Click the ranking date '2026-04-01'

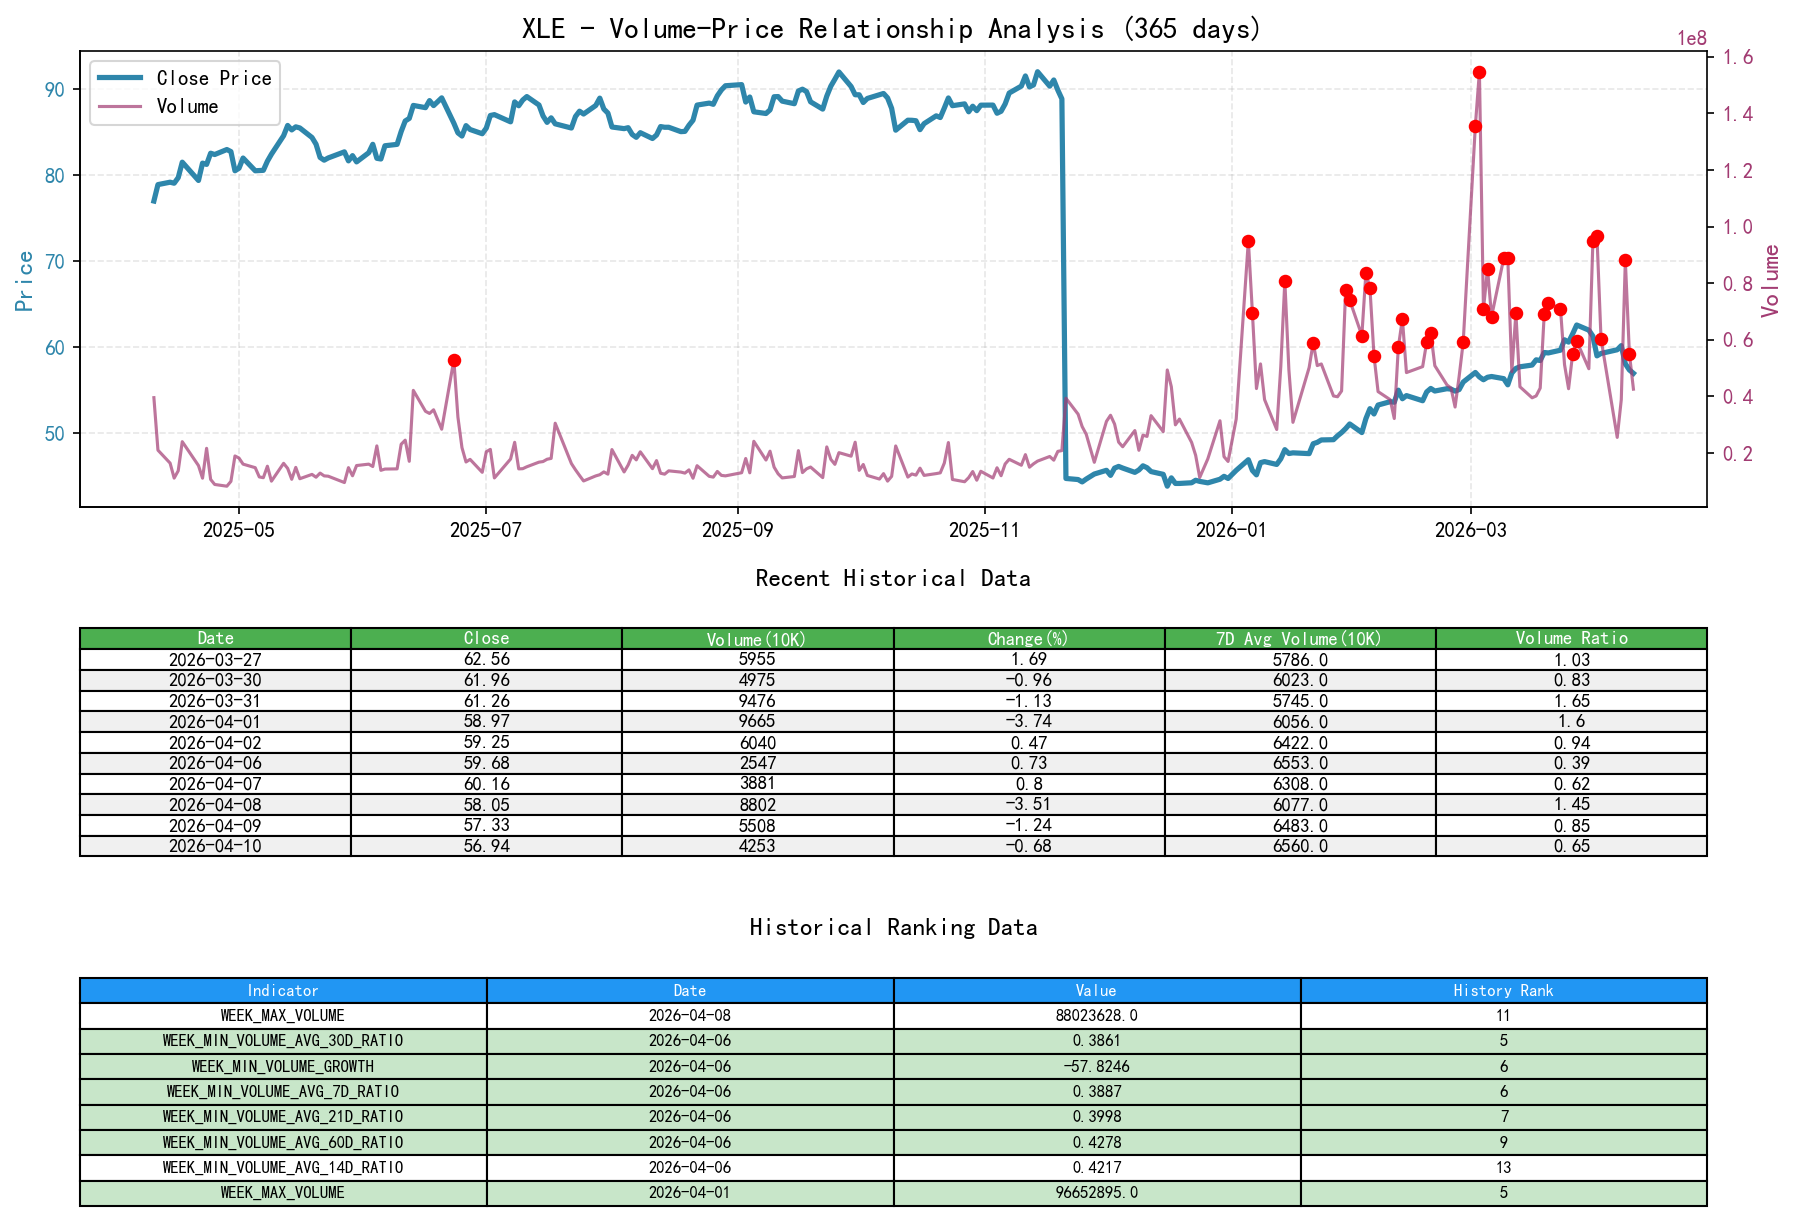point(690,1193)
